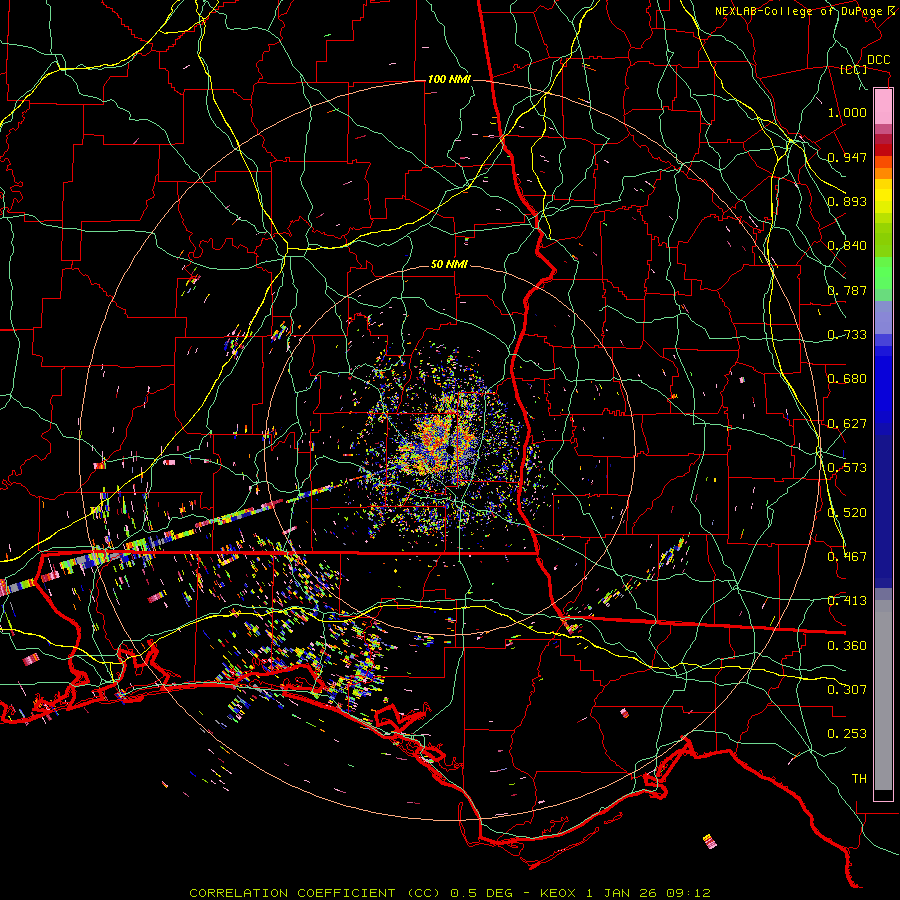Click the Correlation Coefficient caption at bottom
The width and height of the screenshot is (900, 900).
(450, 893)
